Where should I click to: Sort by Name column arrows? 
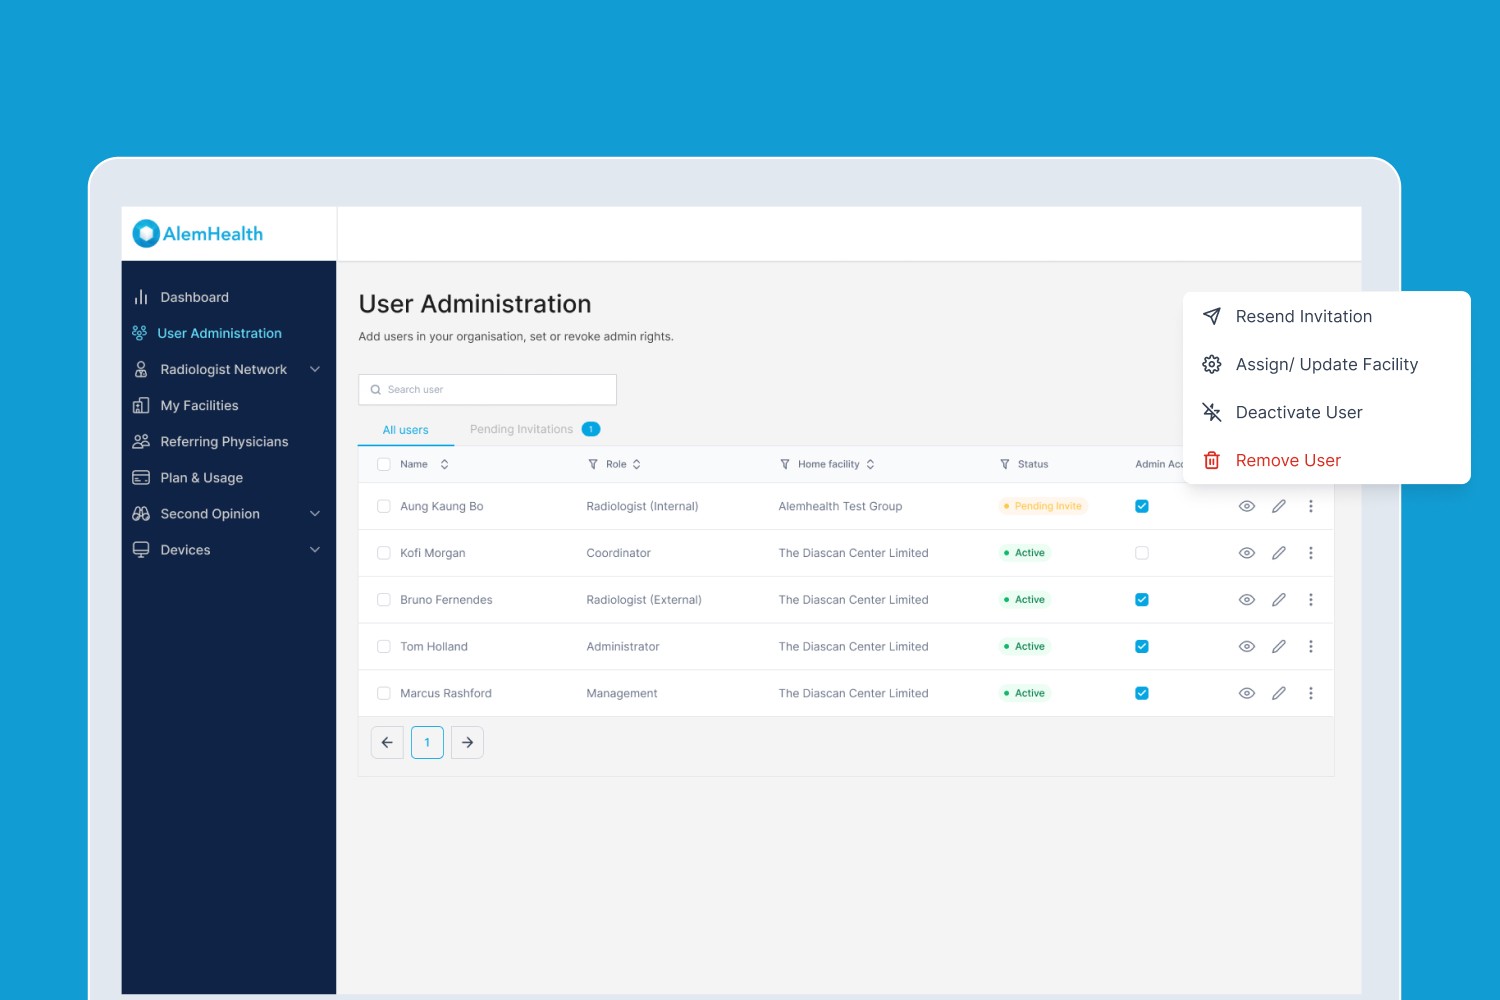(445, 464)
